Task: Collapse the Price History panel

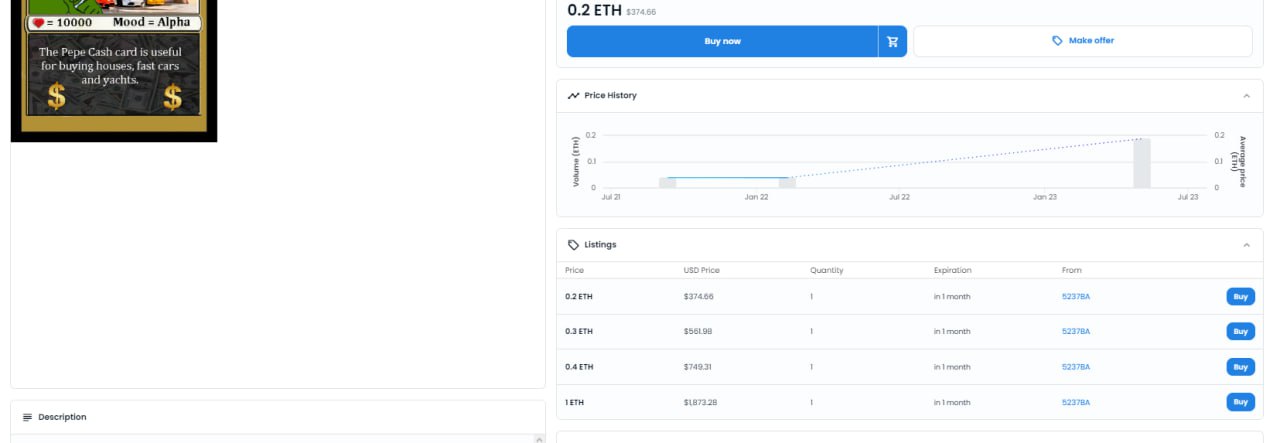Action: tap(1246, 96)
